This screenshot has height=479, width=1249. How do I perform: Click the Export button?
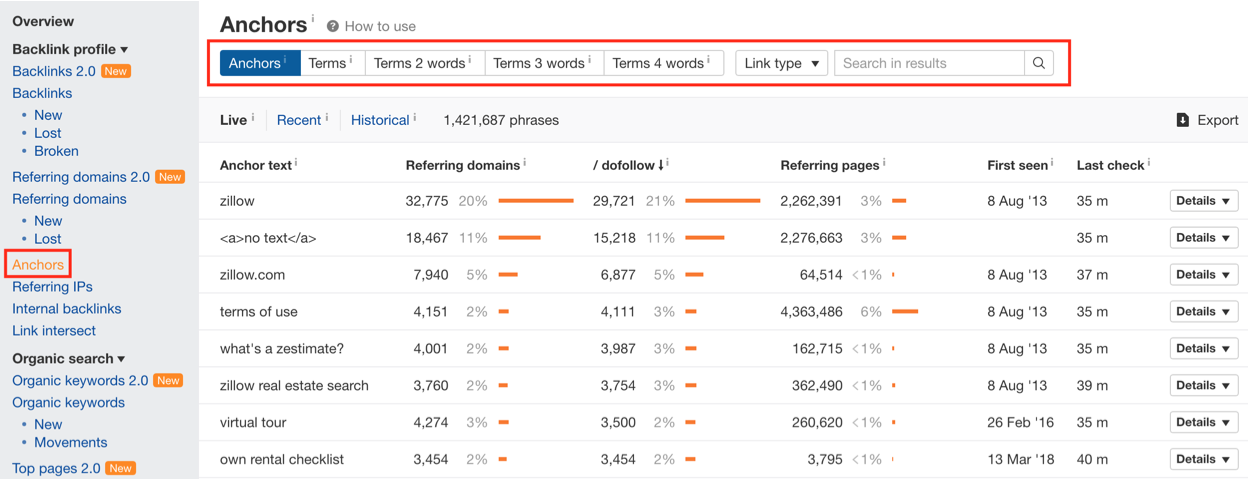pos(1207,120)
